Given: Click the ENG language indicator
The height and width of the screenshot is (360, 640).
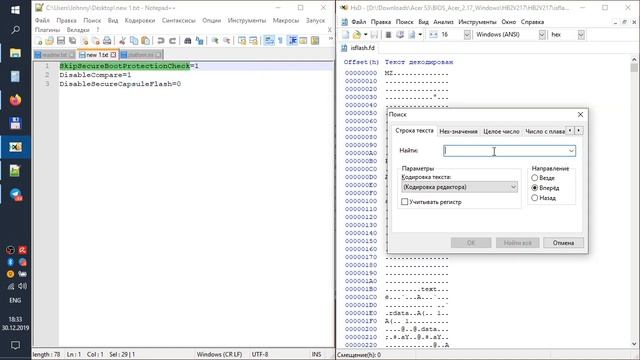Looking at the screenshot, I should point(15,300).
